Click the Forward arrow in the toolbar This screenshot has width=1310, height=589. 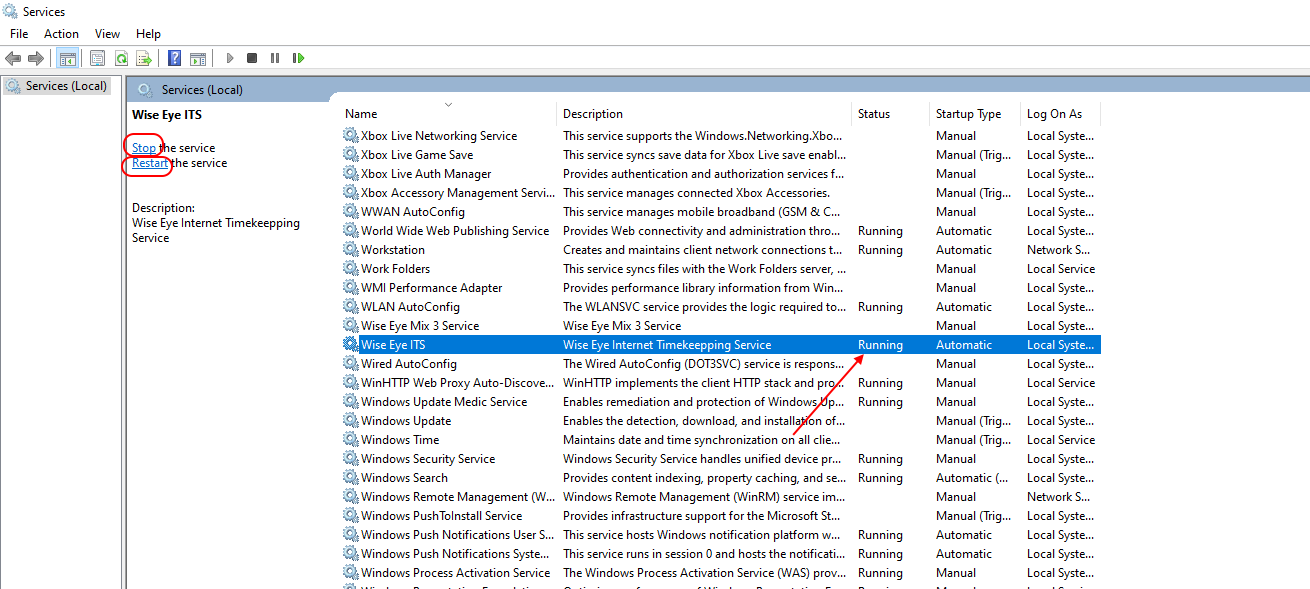[x=36, y=58]
